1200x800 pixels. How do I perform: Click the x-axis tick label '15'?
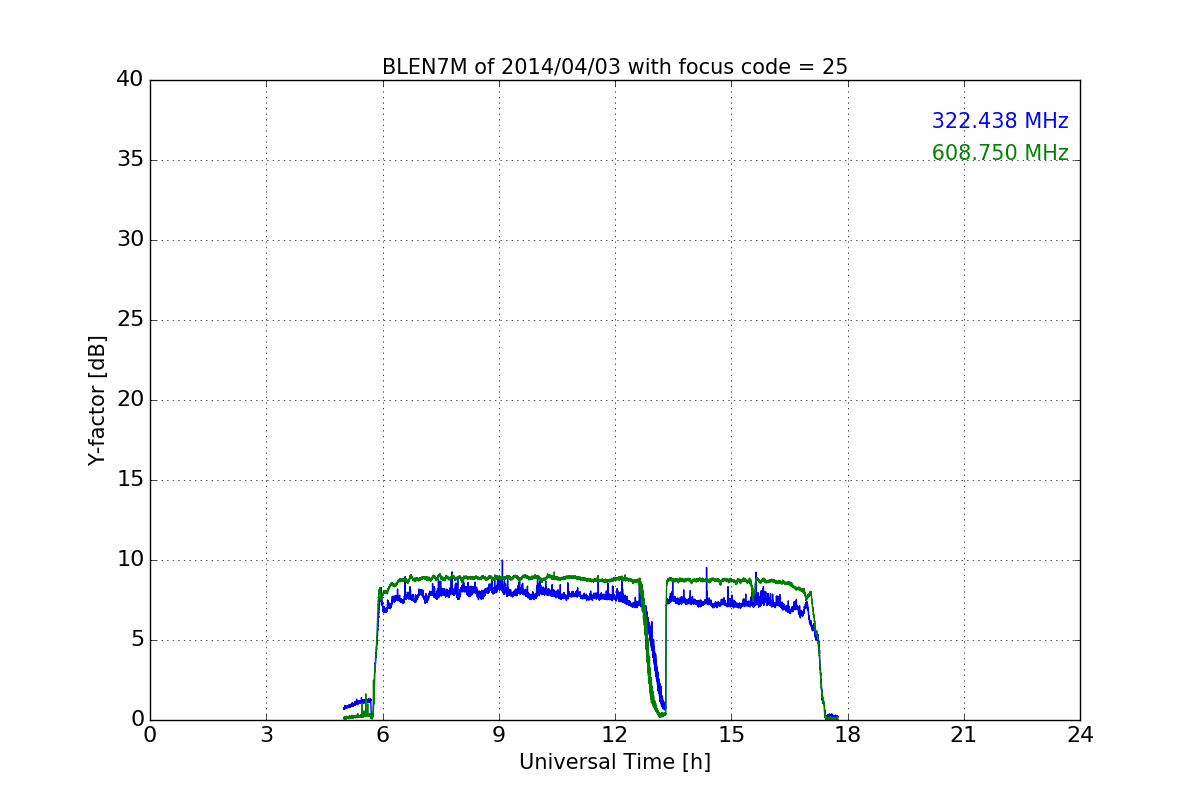tap(731, 735)
